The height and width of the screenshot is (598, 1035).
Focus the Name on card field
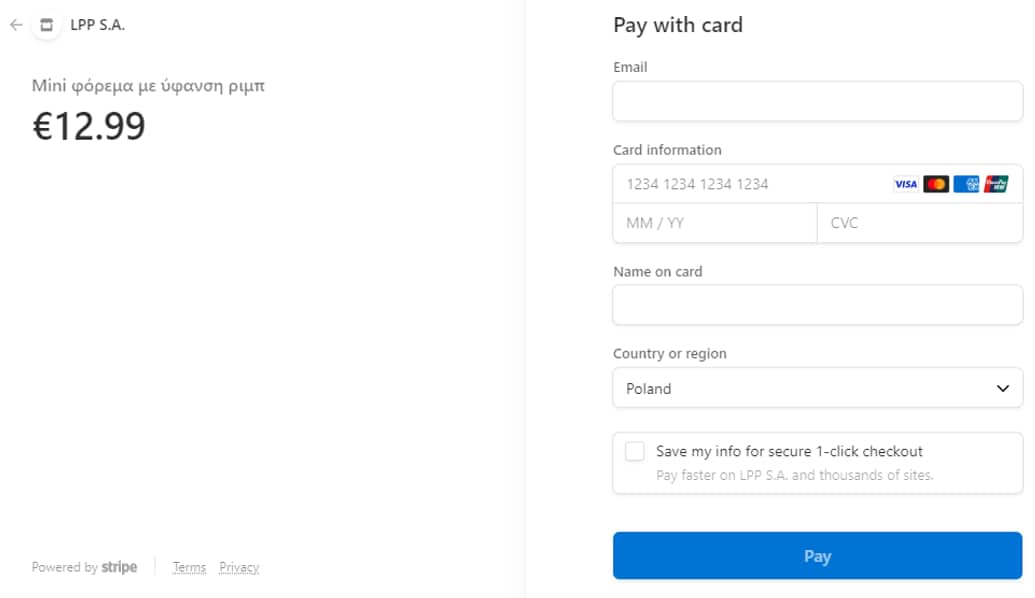point(817,305)
